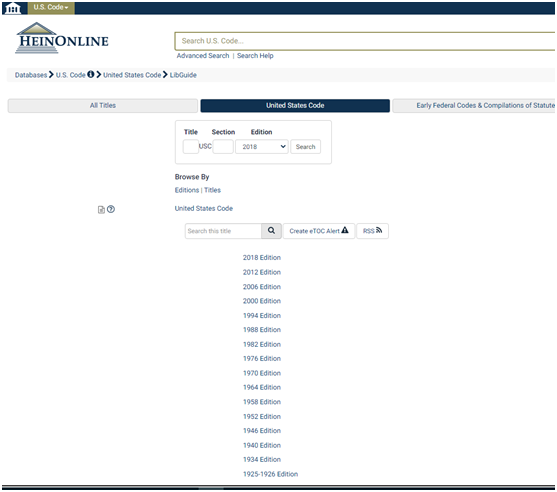Image resolution: width=557 pixels, height=492 pixels.
Task: Open 1994 Edition
Action: click(262, 315)
